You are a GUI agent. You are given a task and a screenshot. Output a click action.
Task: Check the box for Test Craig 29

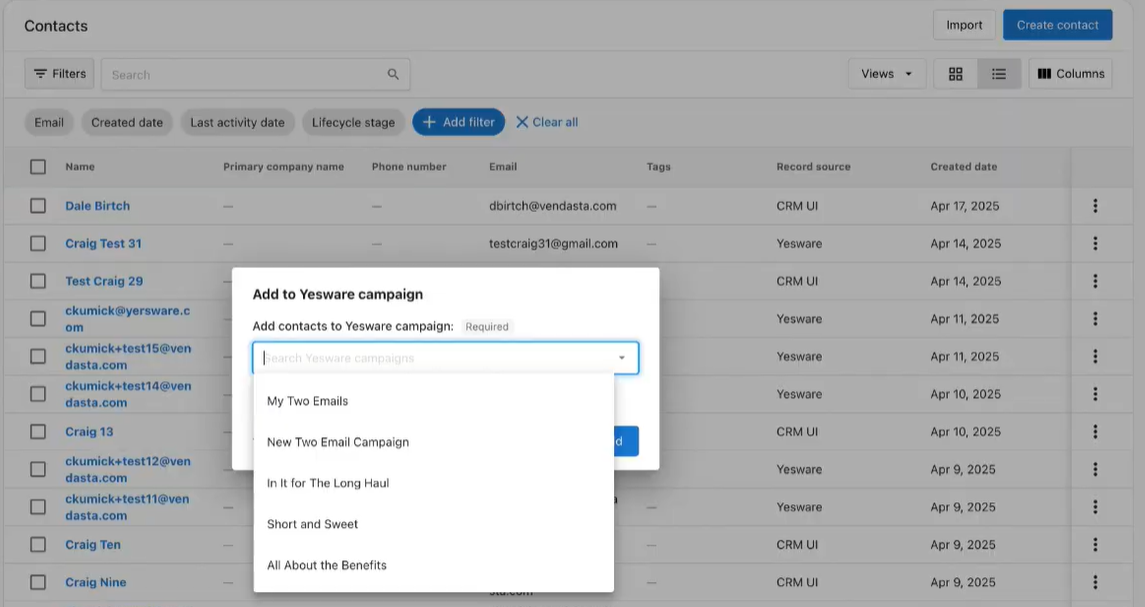38,281
